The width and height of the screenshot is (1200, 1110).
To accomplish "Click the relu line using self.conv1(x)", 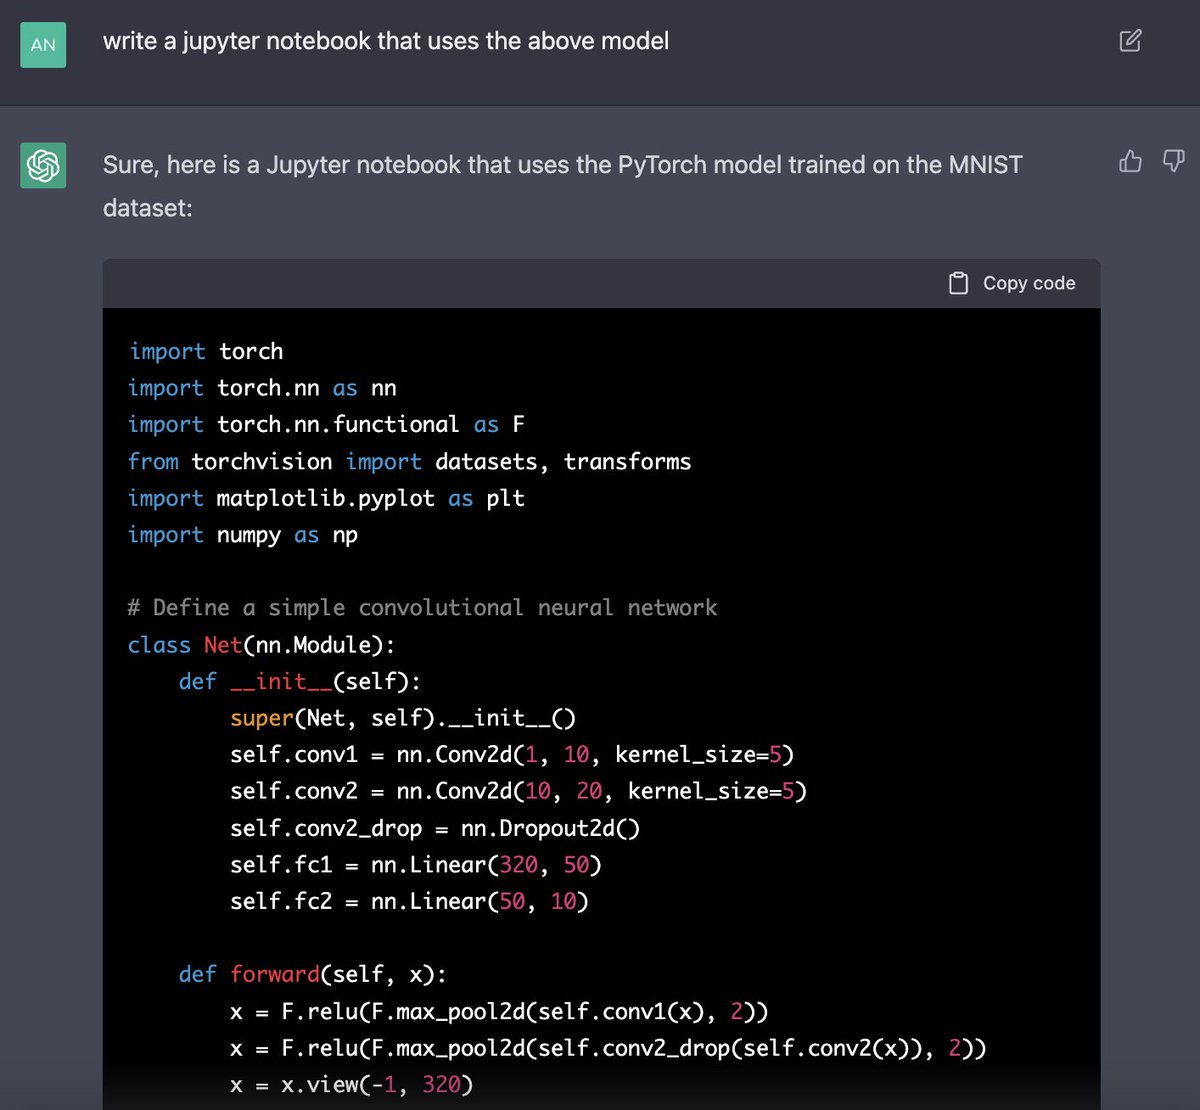I will (499, 1011).
